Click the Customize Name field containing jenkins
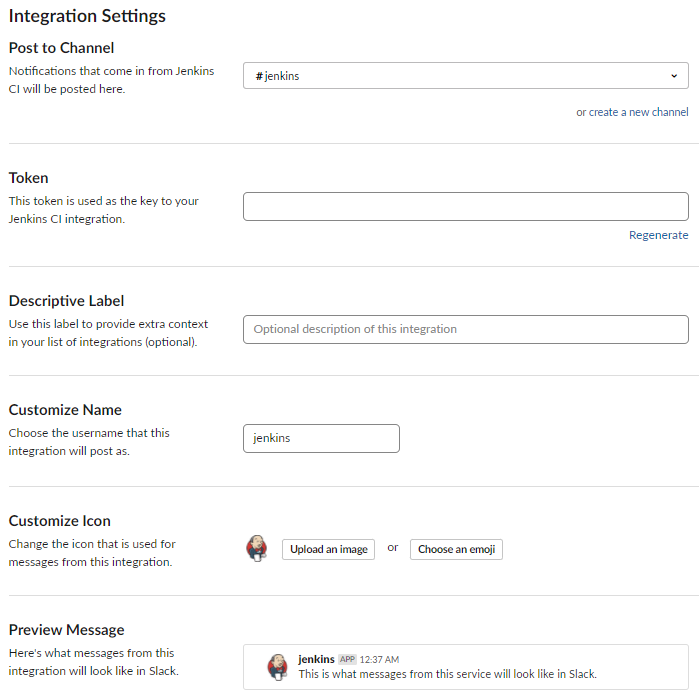The image size is (699, 697). coord(321,438)
